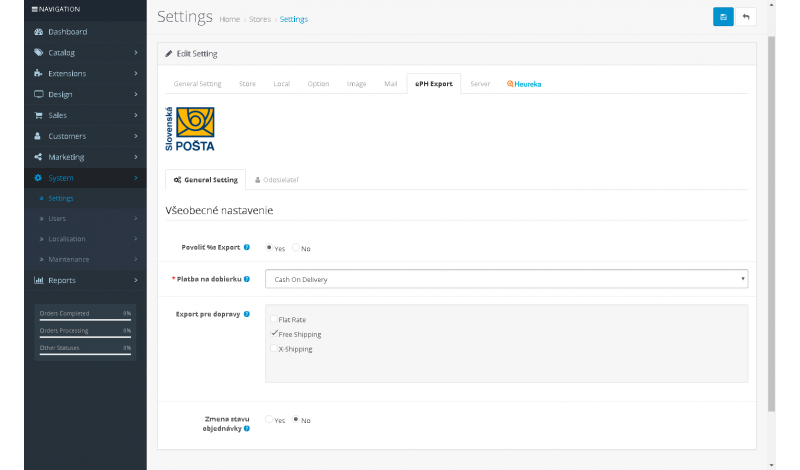Click the navigation hamburger icon
Screen dimensions: 800x470
pos(35,9)
